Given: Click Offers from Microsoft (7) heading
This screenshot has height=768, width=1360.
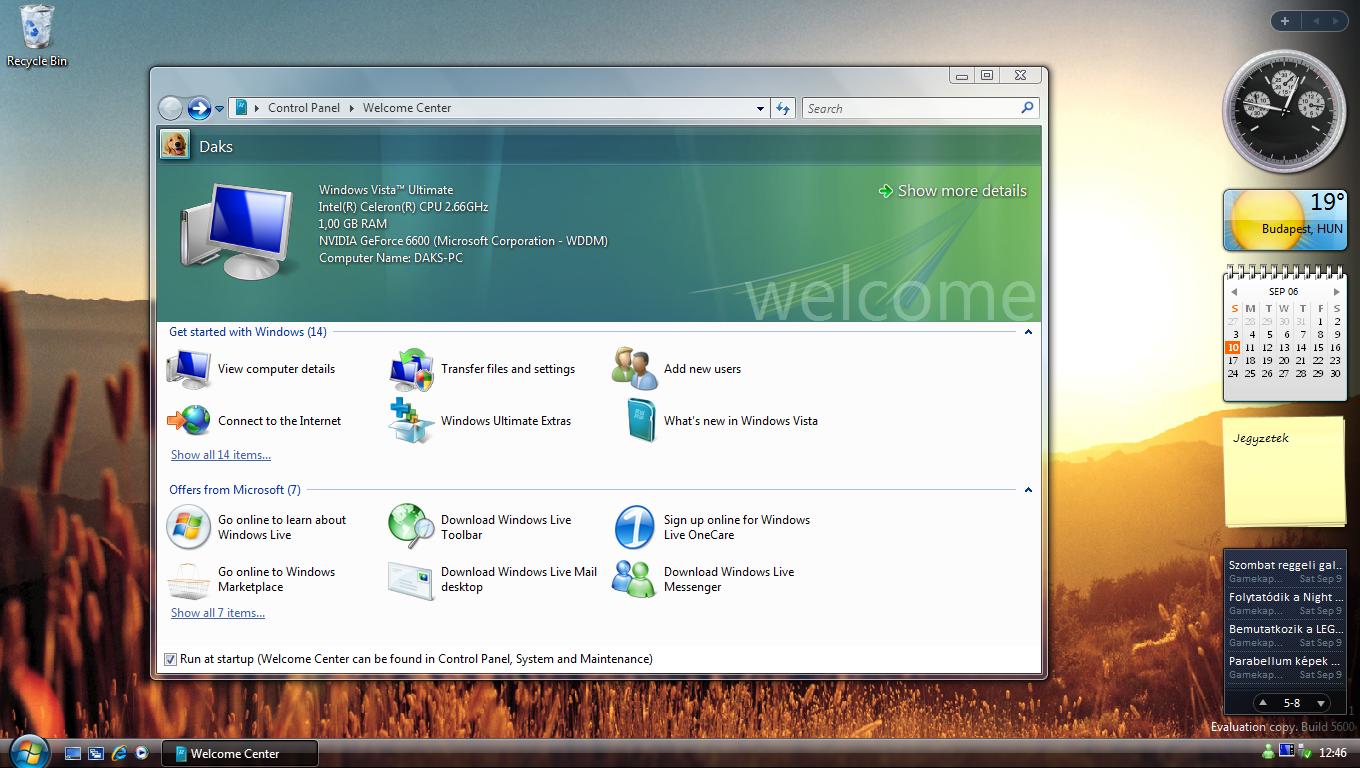Looking at the screenshot, I should point(235,490).
